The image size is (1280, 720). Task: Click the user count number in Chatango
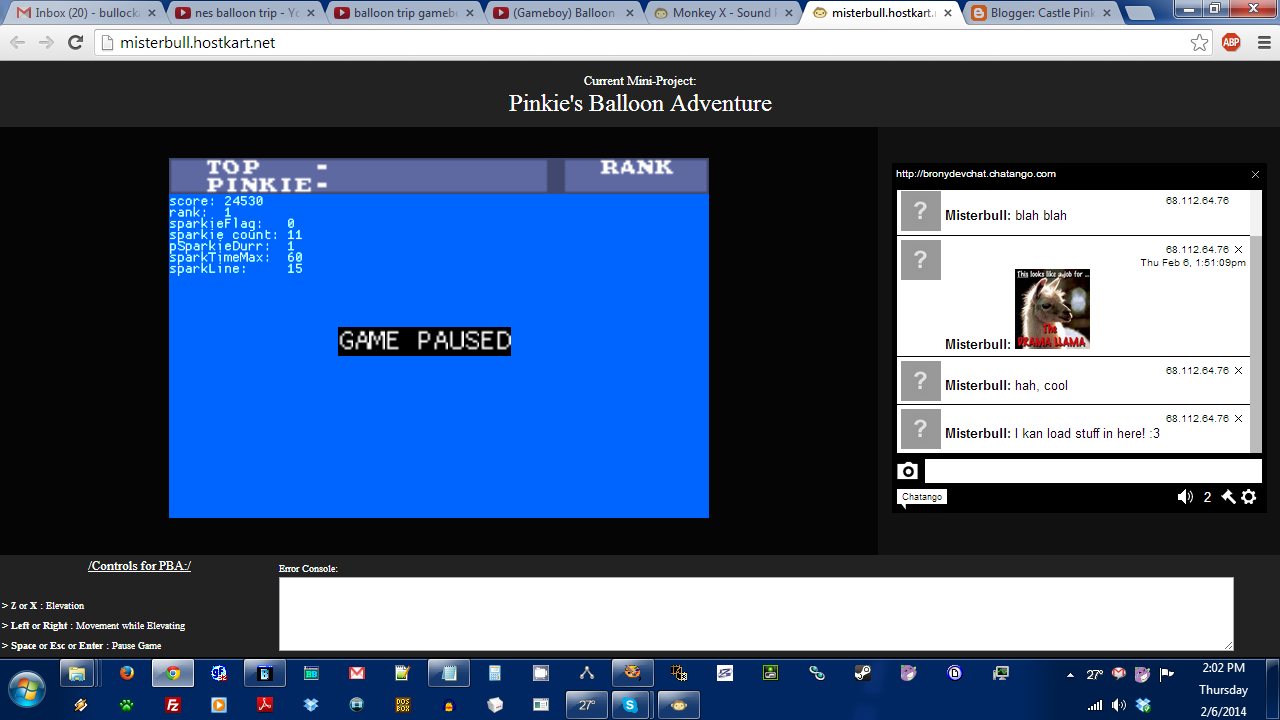pos(1207,497)
